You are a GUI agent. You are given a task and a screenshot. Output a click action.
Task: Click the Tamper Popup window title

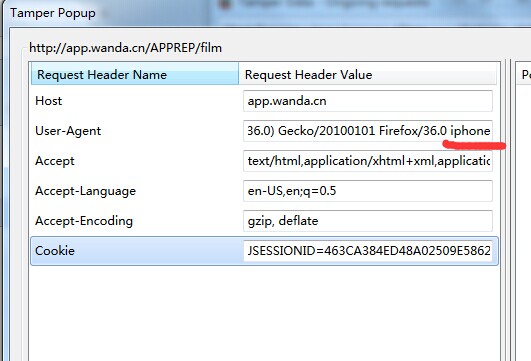tap(53, 13)
